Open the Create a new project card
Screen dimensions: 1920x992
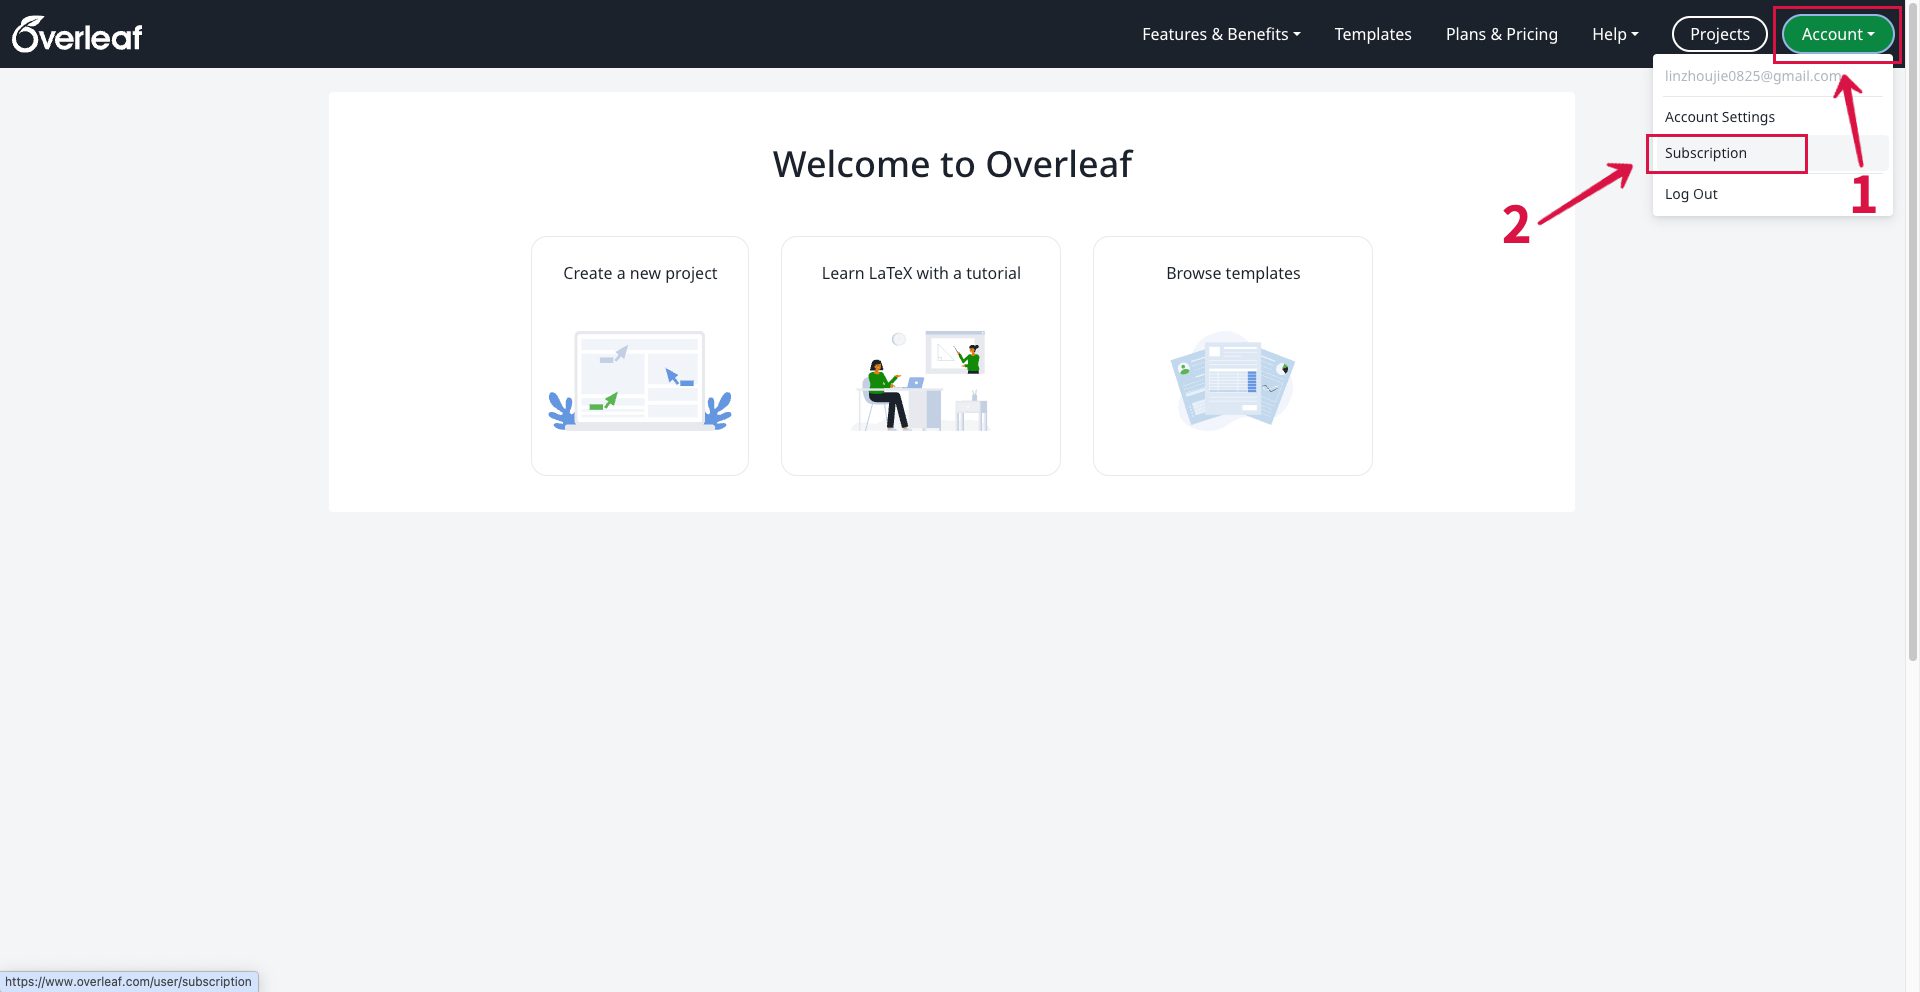coord(640,356)
